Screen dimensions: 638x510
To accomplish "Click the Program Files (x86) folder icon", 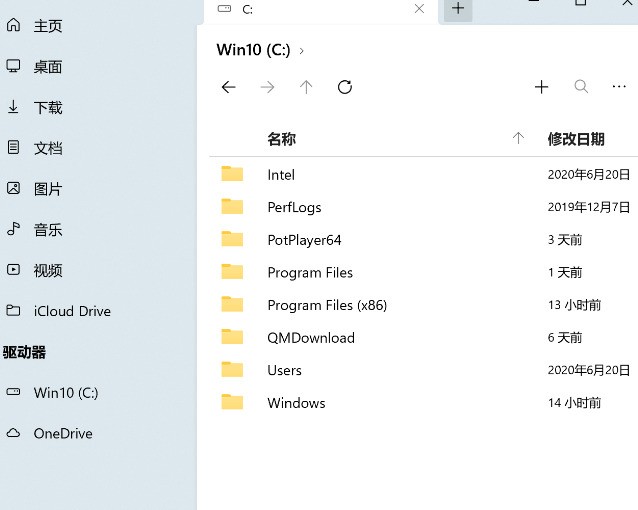I will pyautogui.click(x=232, y=304).
